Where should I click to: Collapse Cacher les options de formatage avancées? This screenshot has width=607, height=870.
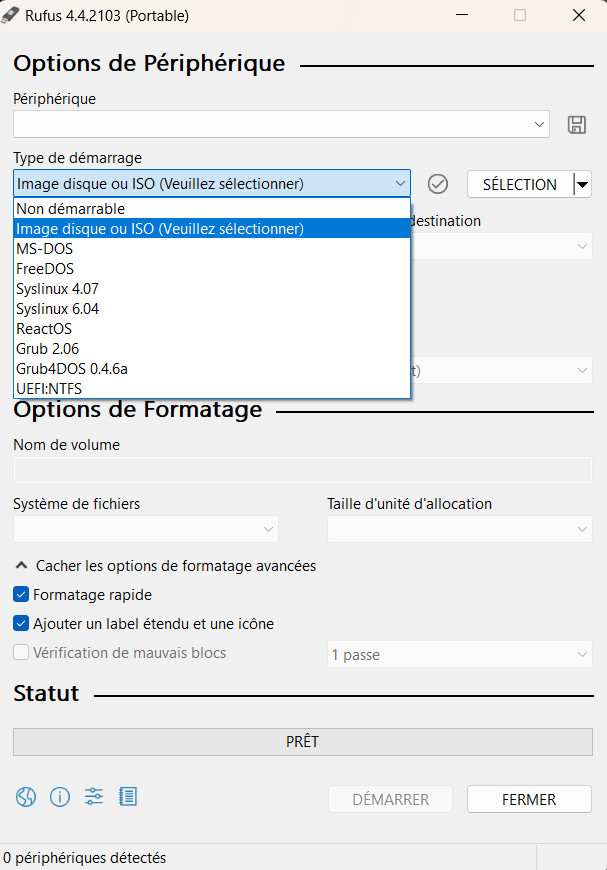pyautogui.click(x=165, y=566)
